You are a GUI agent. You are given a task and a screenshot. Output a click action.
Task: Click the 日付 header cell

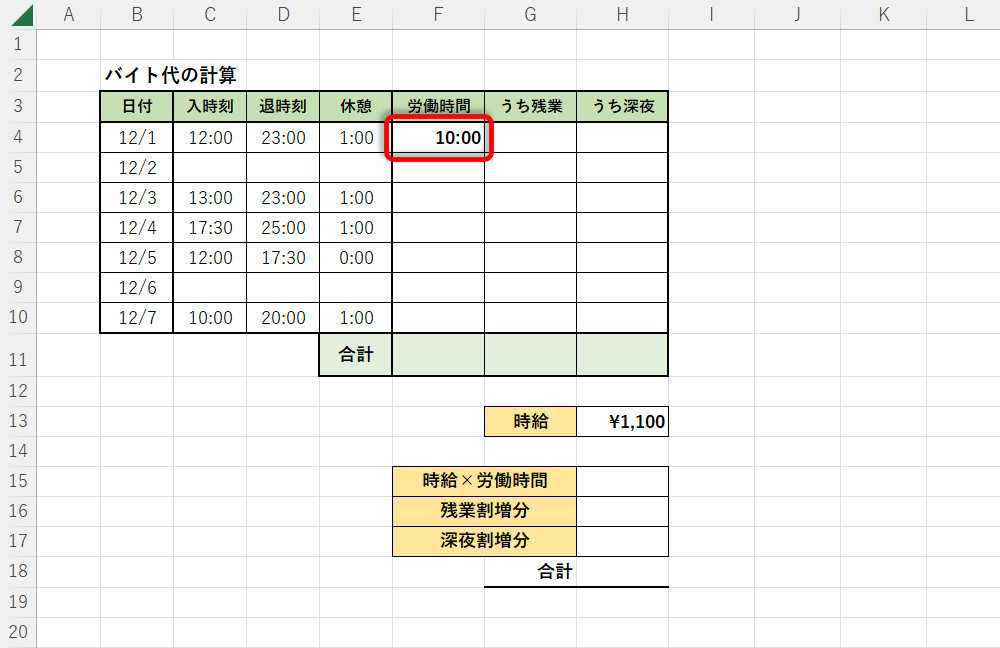coord(136,107)
